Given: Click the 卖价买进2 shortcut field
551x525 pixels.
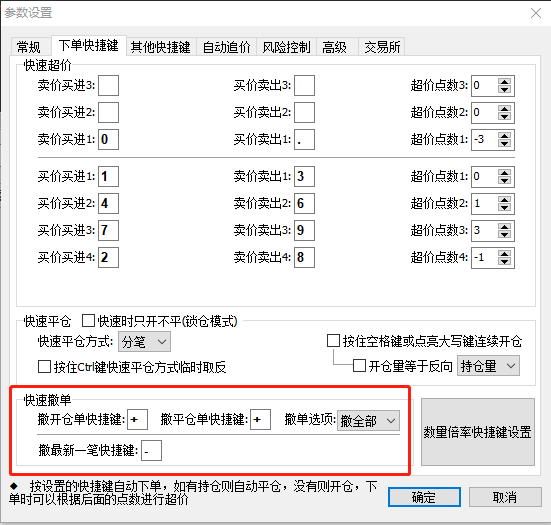Looking at the screenshot, I should (x=108, y=112).
